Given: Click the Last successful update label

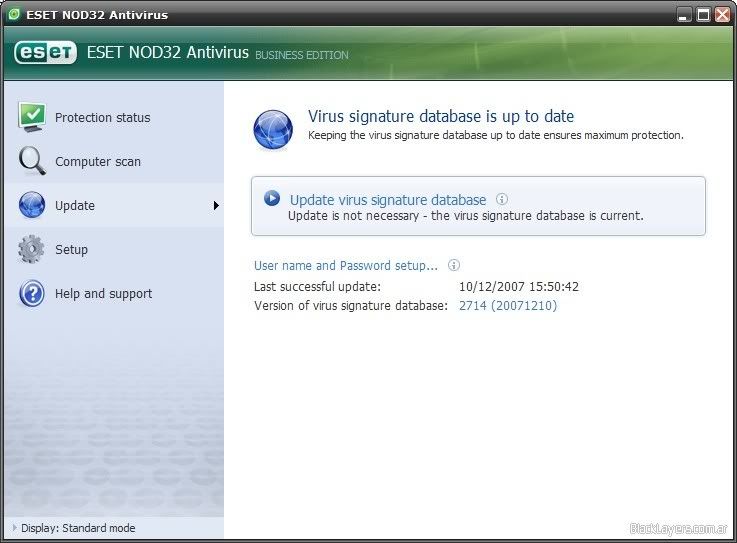Looking at the screenshot, I should click(x=317, y=287).
